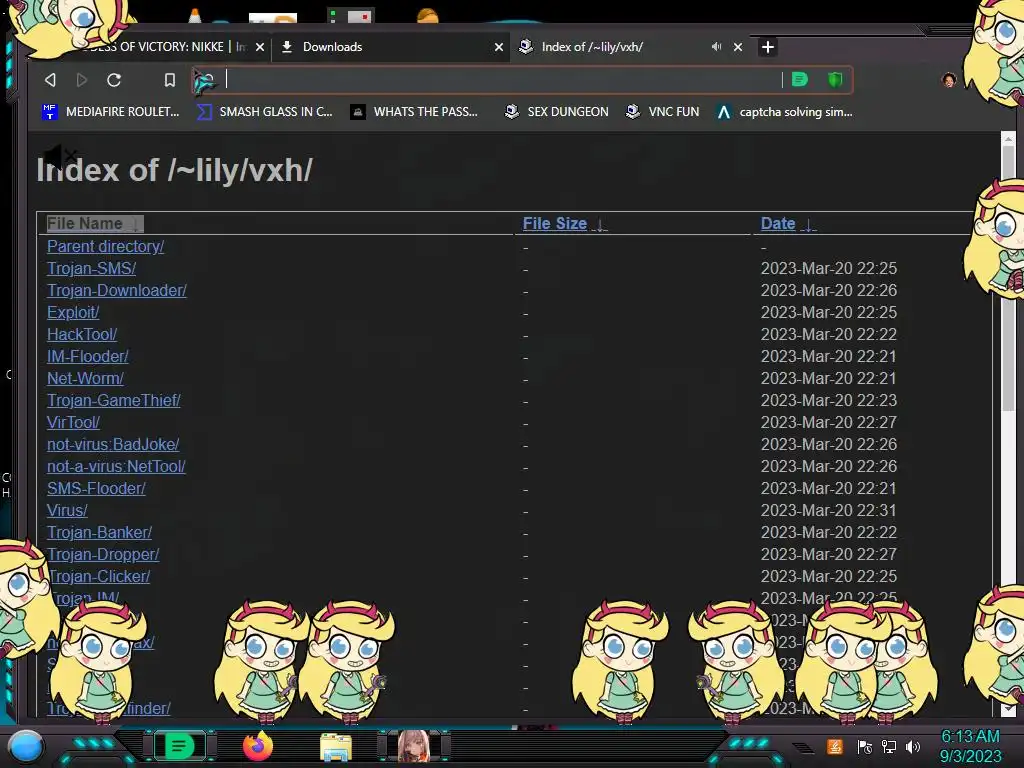Launch Firefox from the taskbar
Viewport: 1024px width, 768px height.
(x=258, y=746)
